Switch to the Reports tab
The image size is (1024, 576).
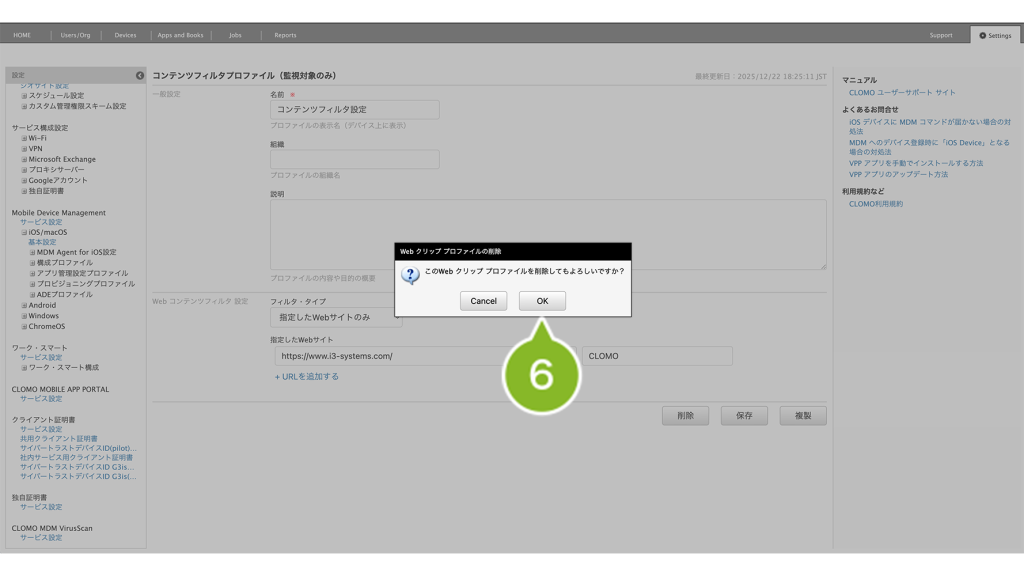point(285,35)
